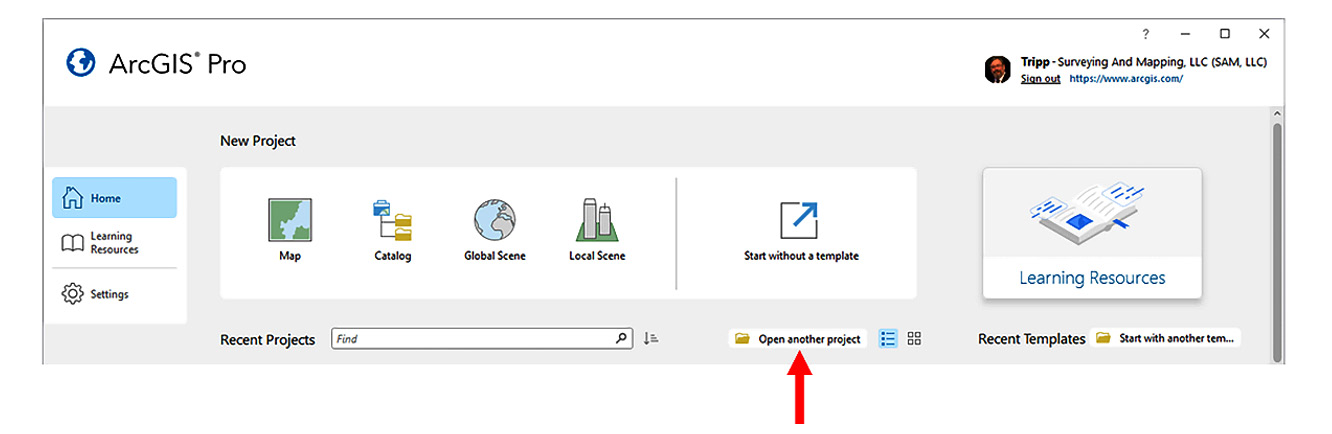The height and width of the screenshot is (434, 1332).
Task: Click the help question mark icon
Action: pyautogui.click(x=1146, y=34)
